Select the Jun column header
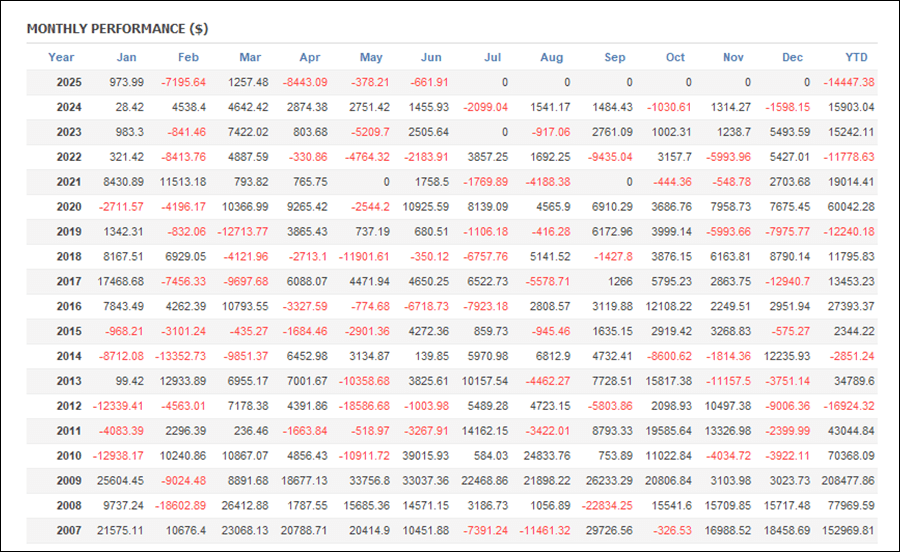 tap(431, 57)
